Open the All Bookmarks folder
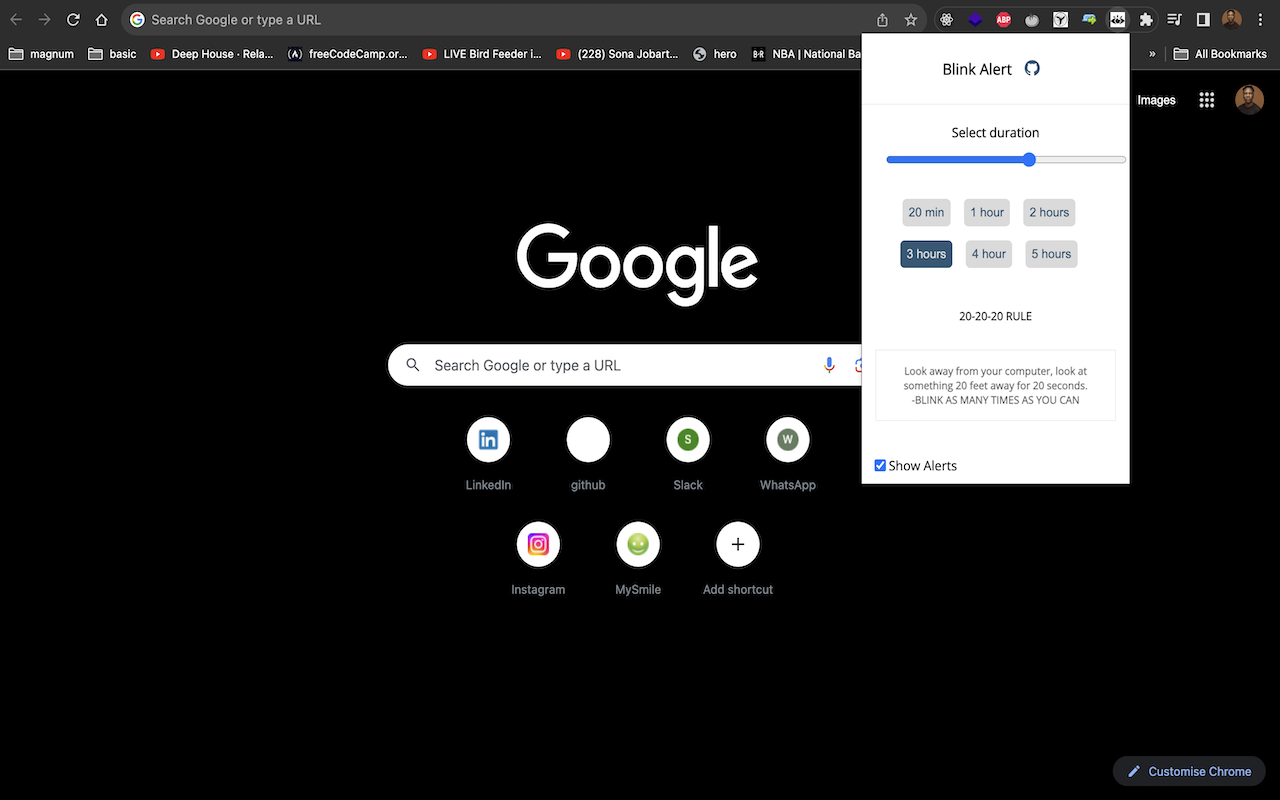This screenshot has width=1280, height=800. (1220, 54)
